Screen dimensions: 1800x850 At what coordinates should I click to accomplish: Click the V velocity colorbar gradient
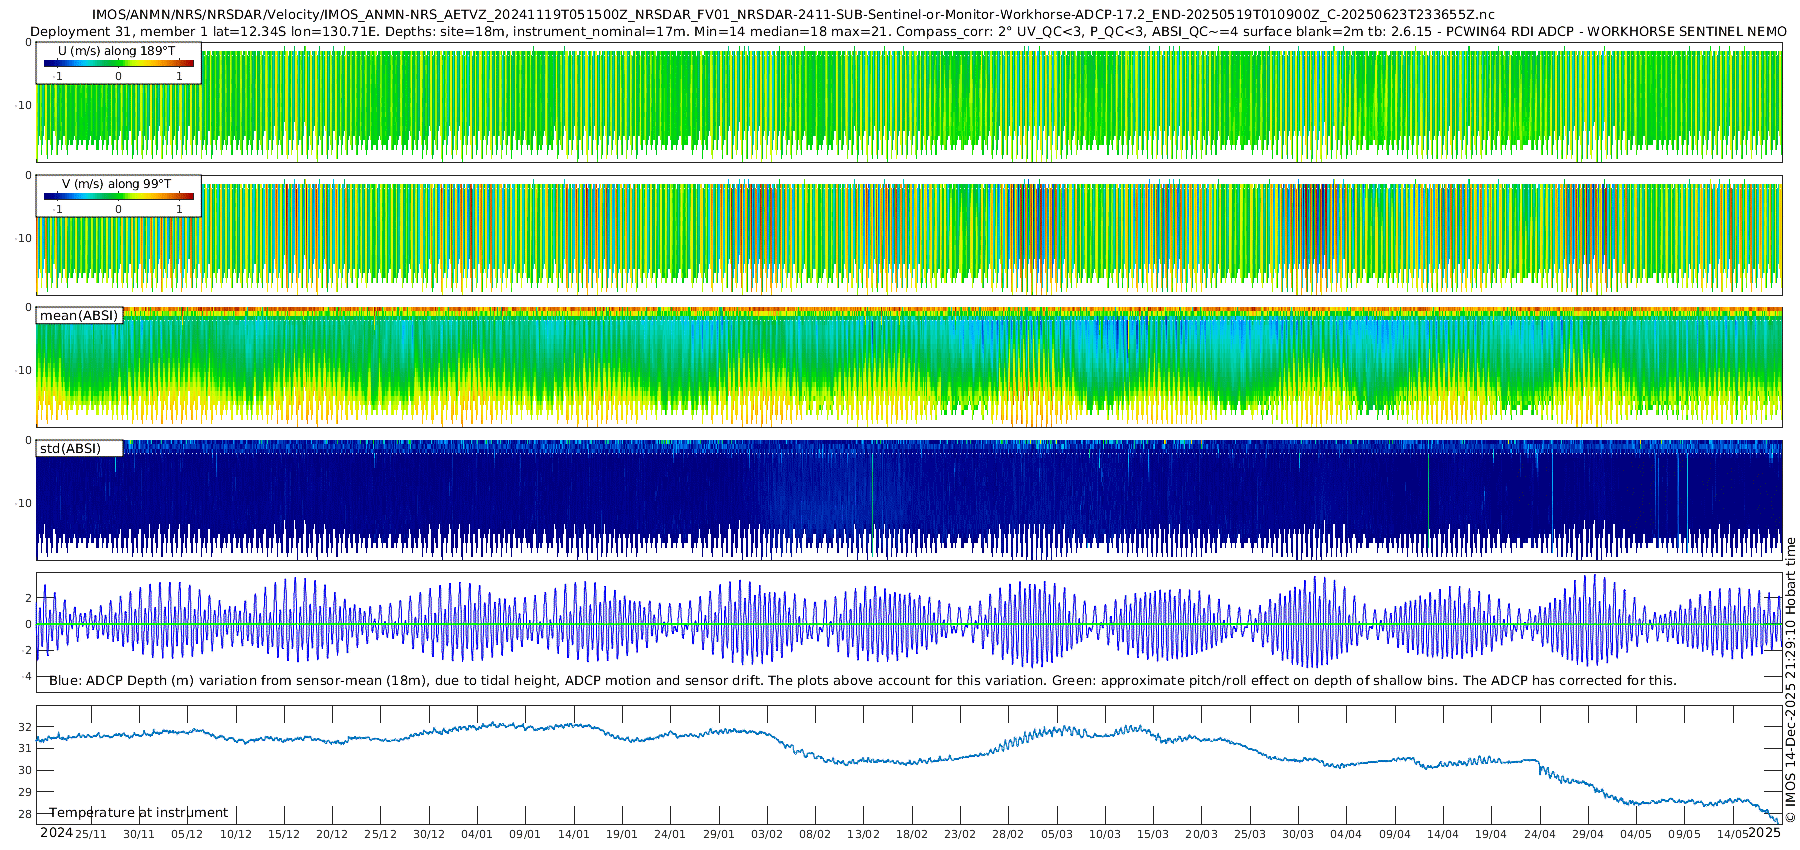[118, 197]
